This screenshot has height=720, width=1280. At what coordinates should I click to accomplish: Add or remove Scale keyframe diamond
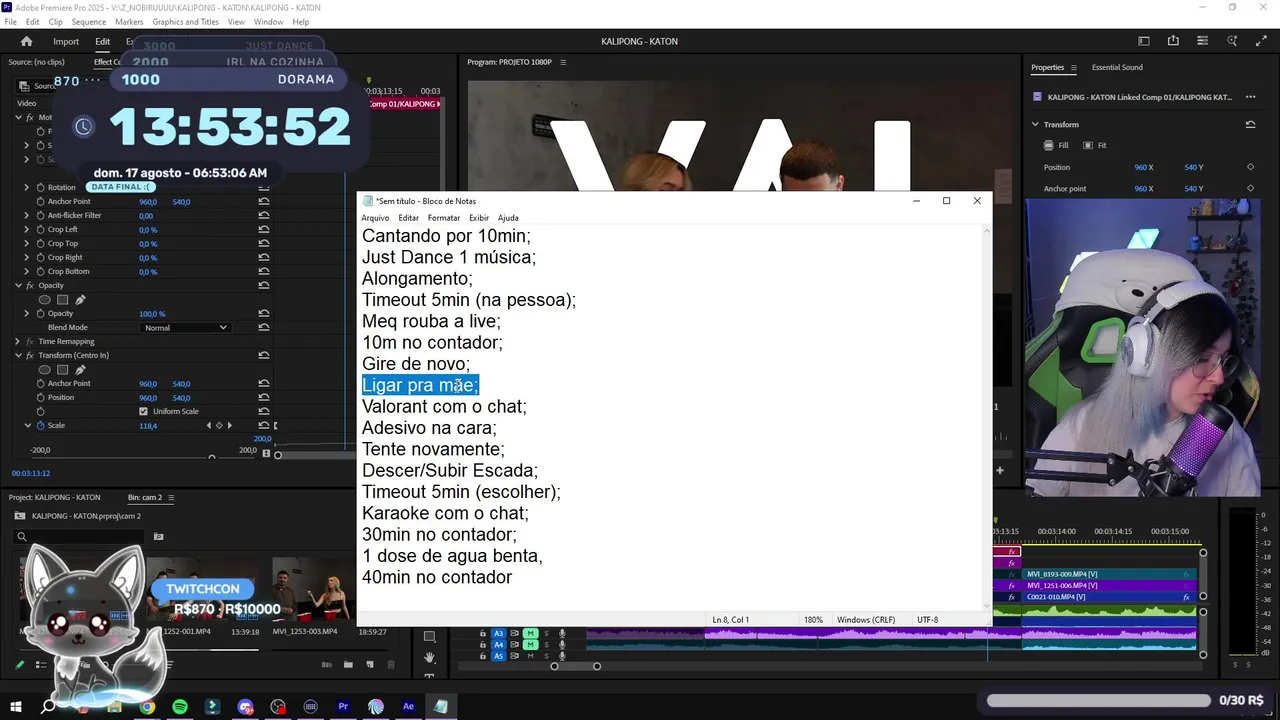click(219, 426)
